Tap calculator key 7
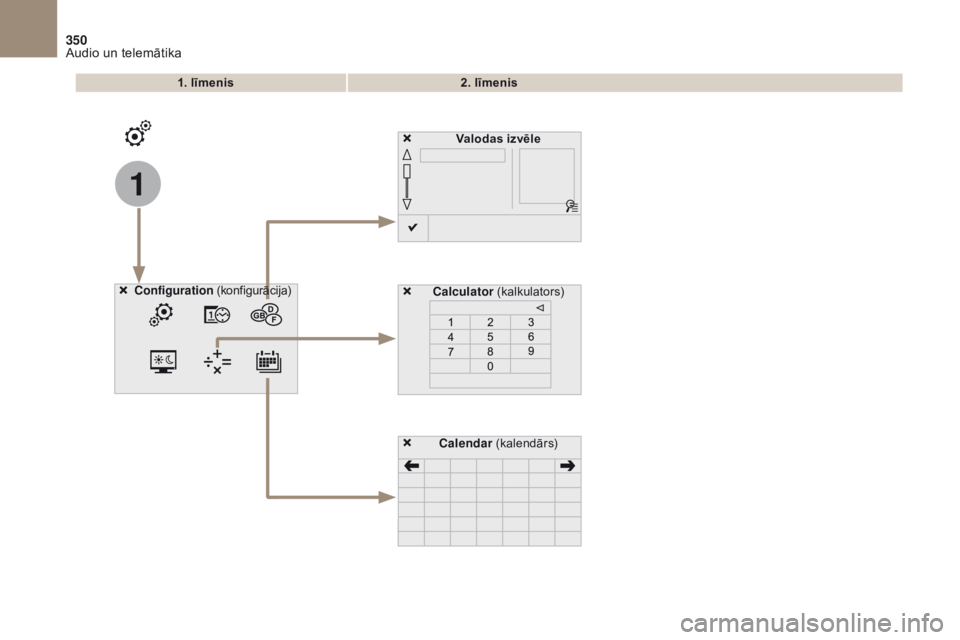 click(x=450, y=352)
